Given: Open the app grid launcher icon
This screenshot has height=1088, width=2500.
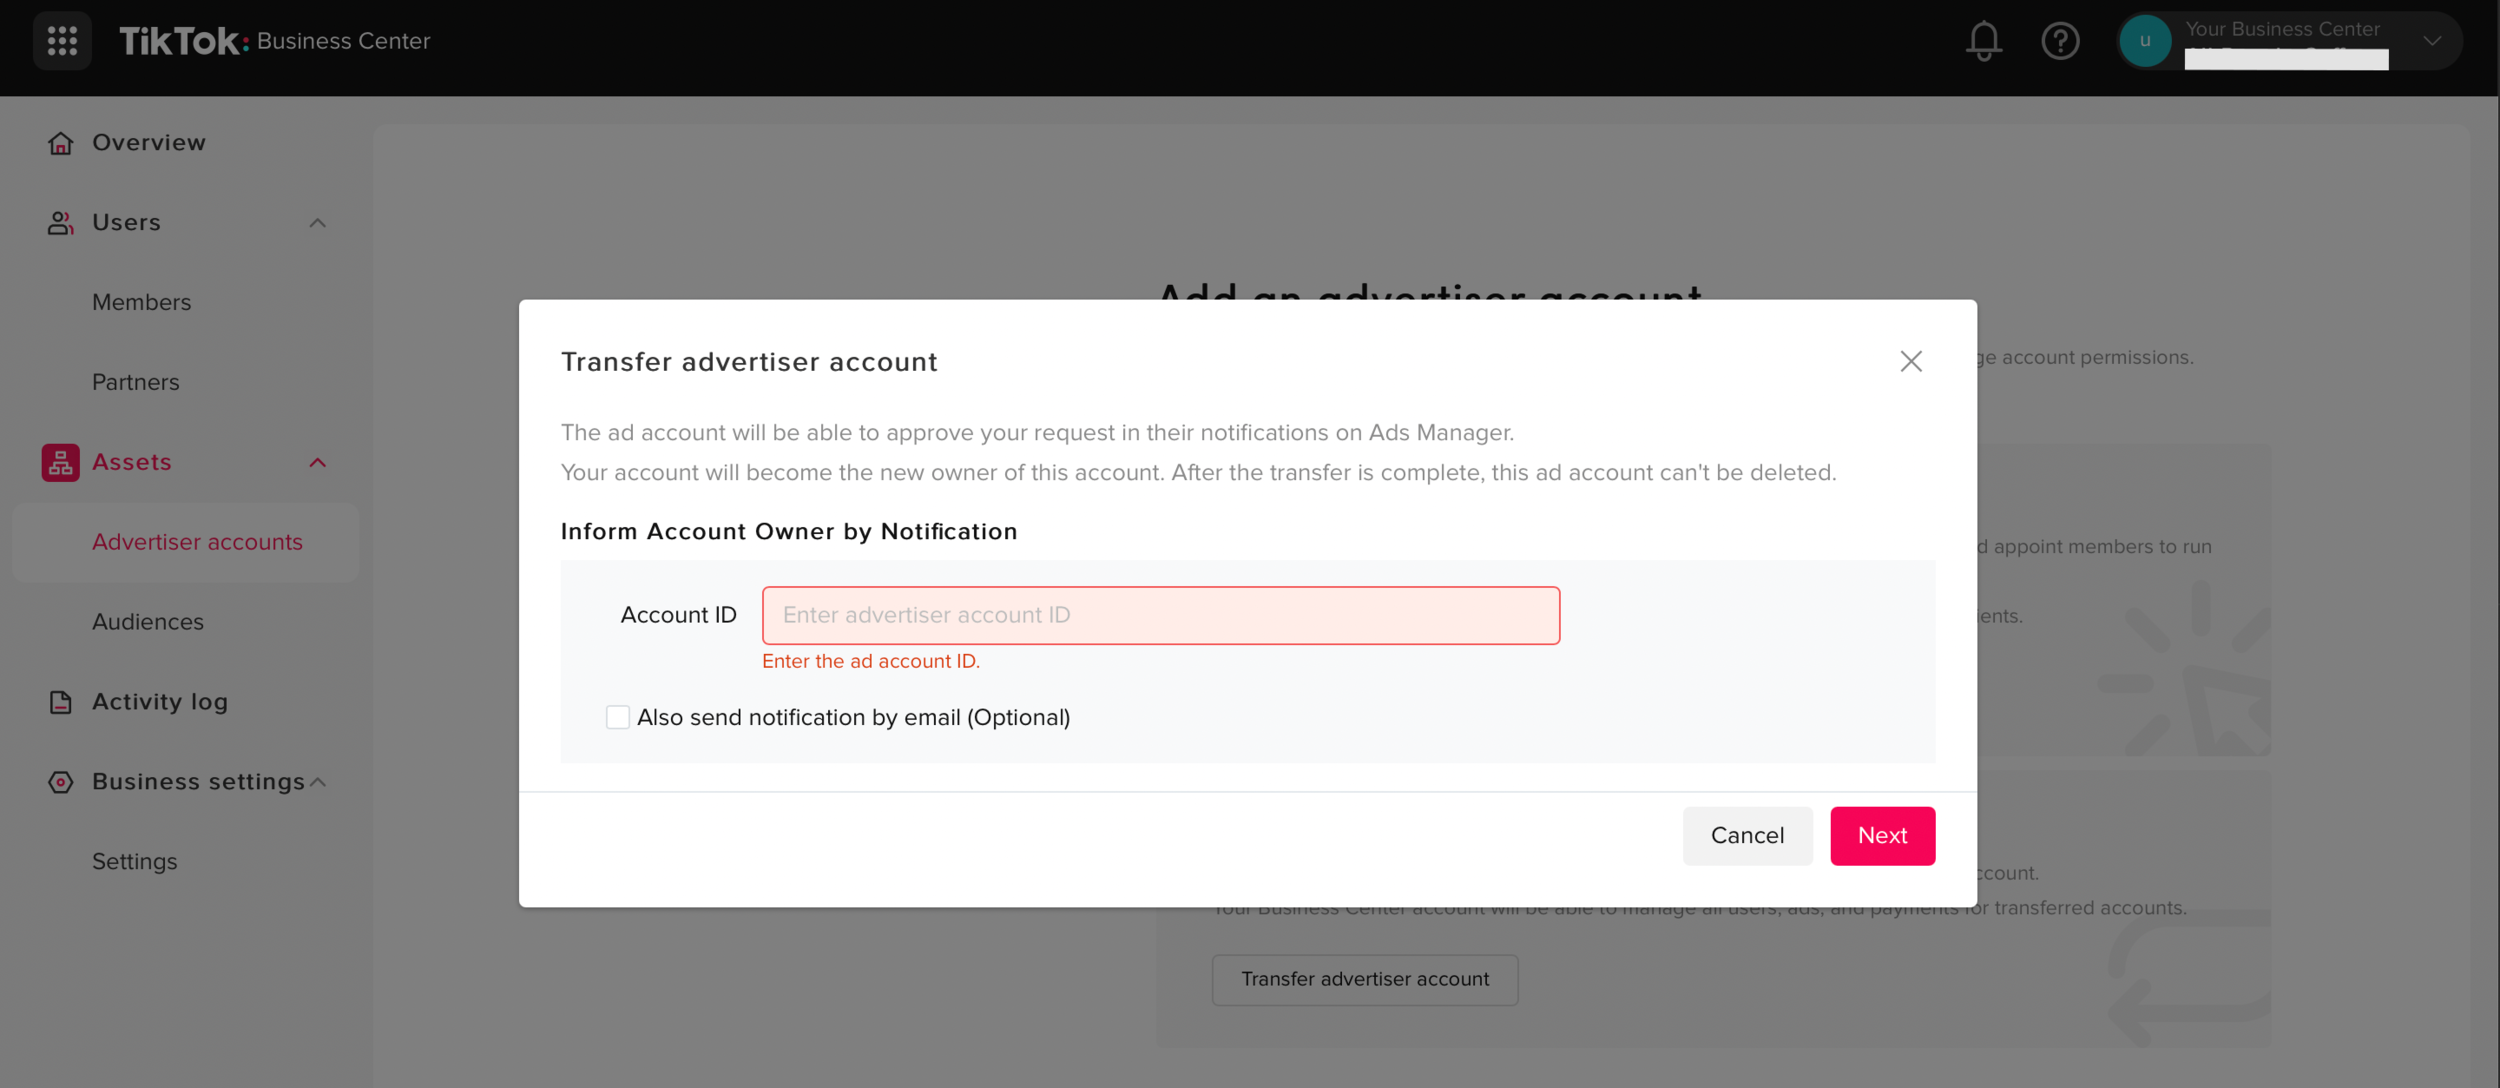Looking at the screenshot, I should [62, 41].
